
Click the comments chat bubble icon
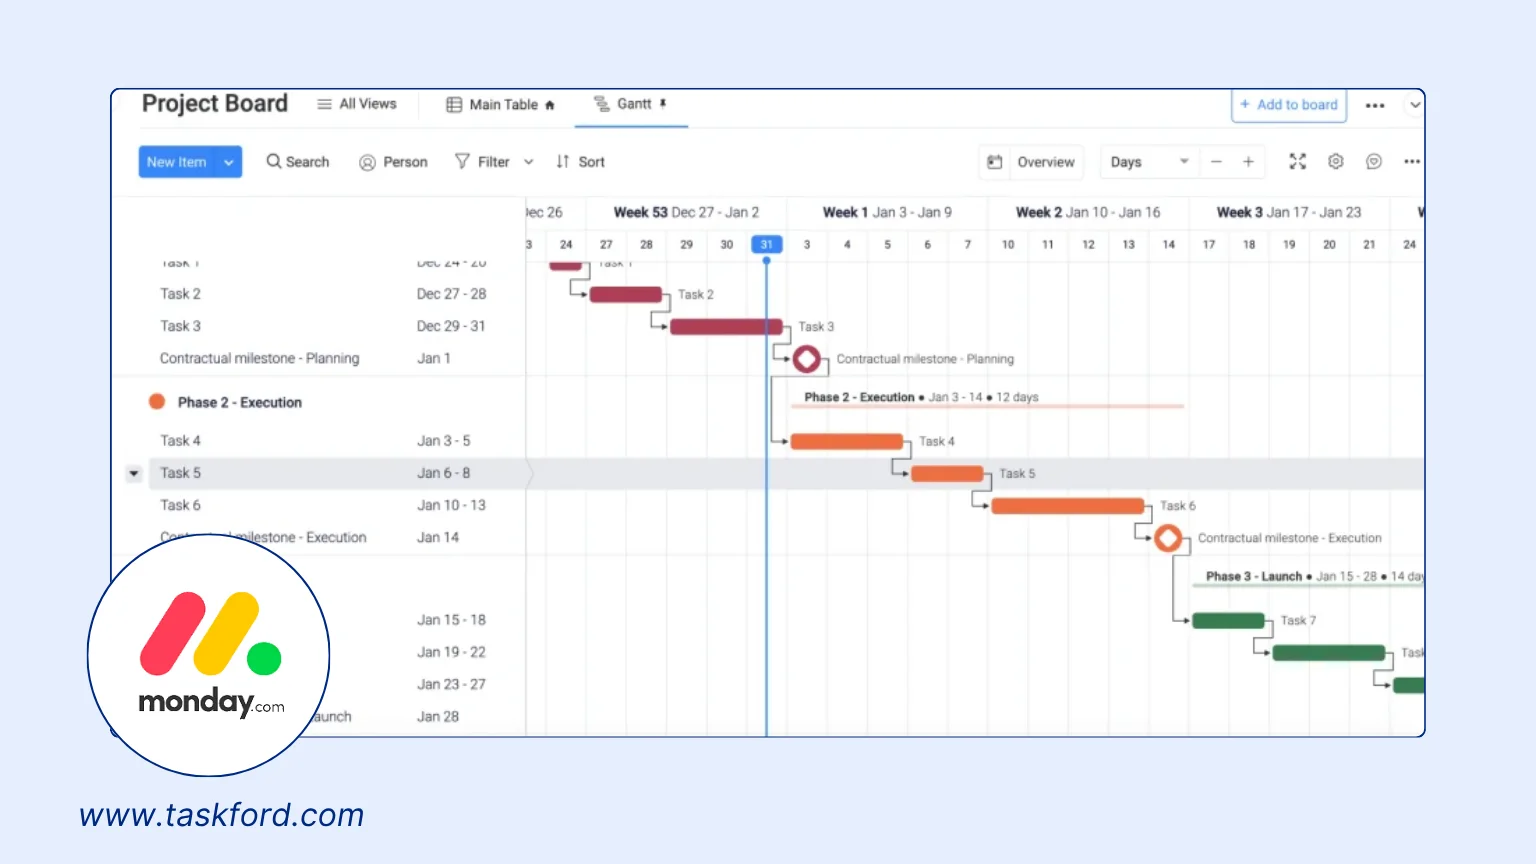click(1373, 162)
